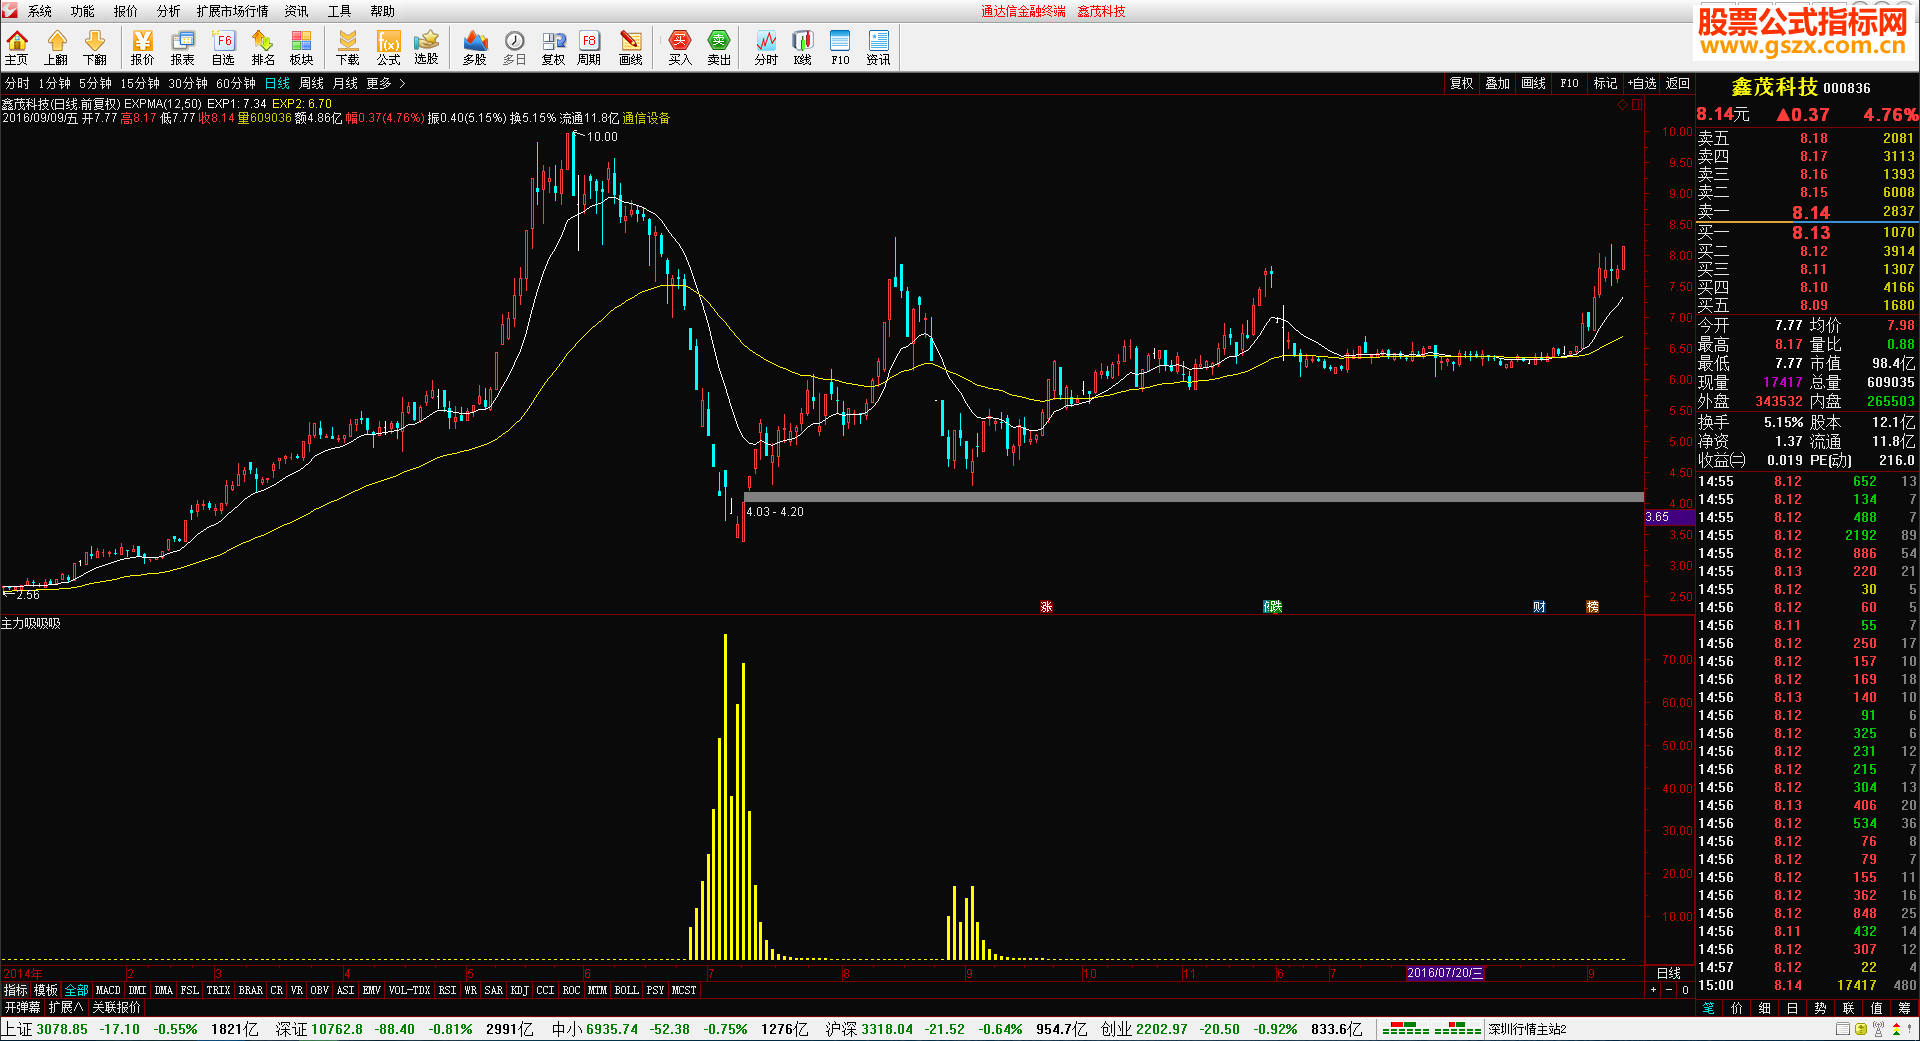Open the 选股 stock picker icon
Screen dimensions: 1920x1041
[427, 47]
